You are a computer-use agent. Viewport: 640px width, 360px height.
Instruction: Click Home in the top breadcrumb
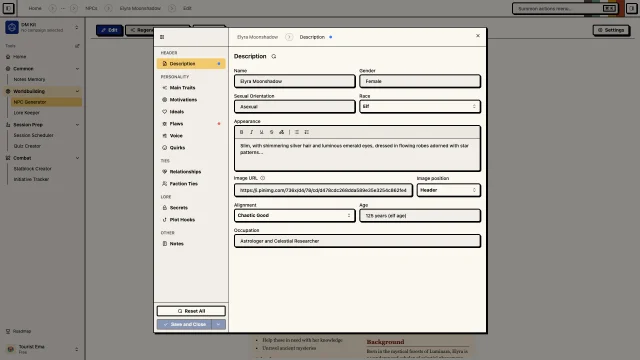pyautogui.click(x=35, y=8)
